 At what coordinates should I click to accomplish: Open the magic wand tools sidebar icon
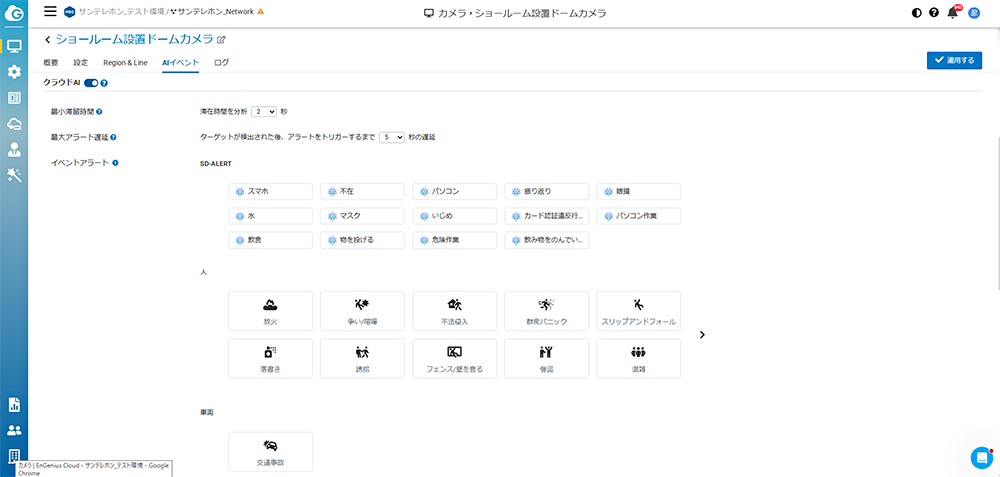tap(14, 175)
